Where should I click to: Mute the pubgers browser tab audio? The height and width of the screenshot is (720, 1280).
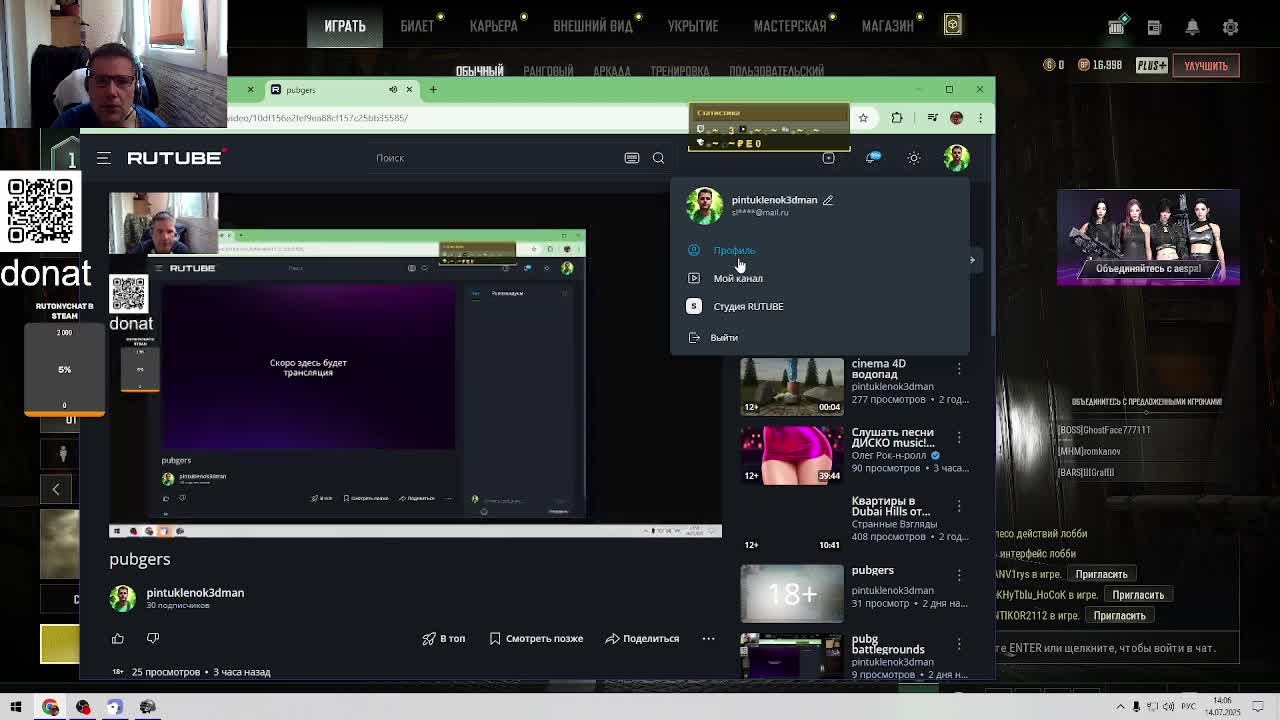(x=393, y=90)
